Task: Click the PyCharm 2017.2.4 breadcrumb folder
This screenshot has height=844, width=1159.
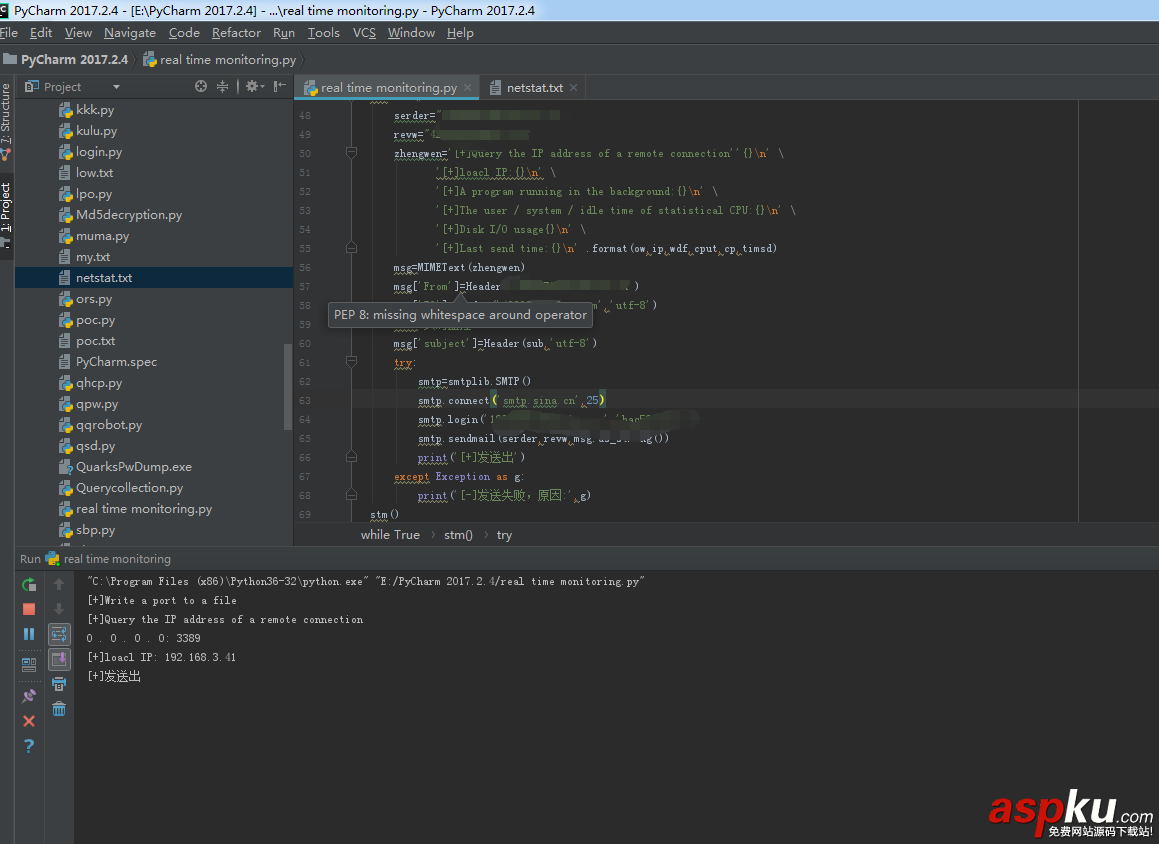Action: coord(66,60)
